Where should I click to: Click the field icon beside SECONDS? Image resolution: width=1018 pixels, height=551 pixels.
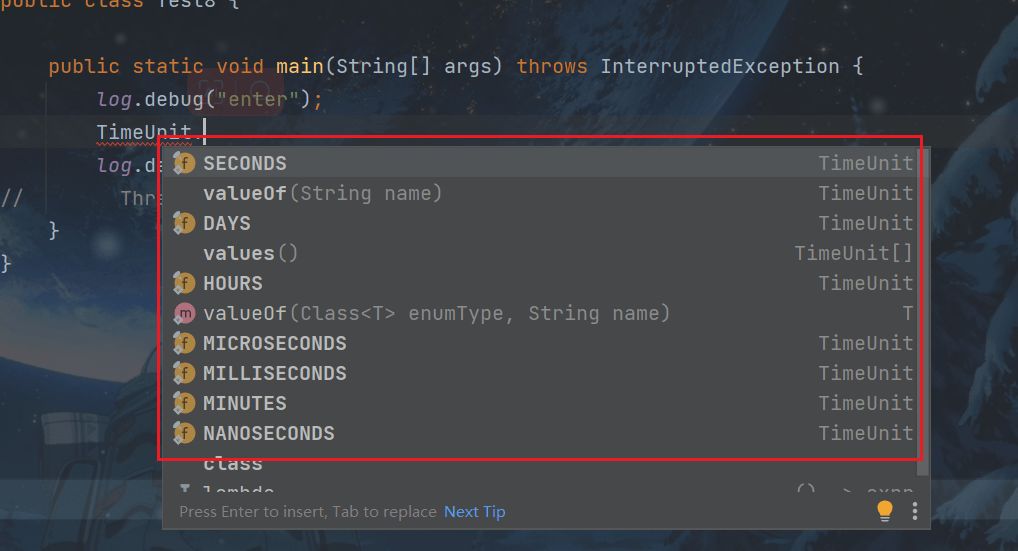coord(184,163)
